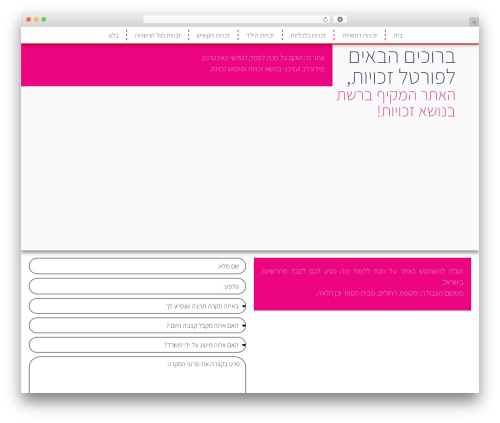Open the זכויות כלכליות menu item
Image resolution: width=500 pixels, height=423 pixels.
pos(308,35)
